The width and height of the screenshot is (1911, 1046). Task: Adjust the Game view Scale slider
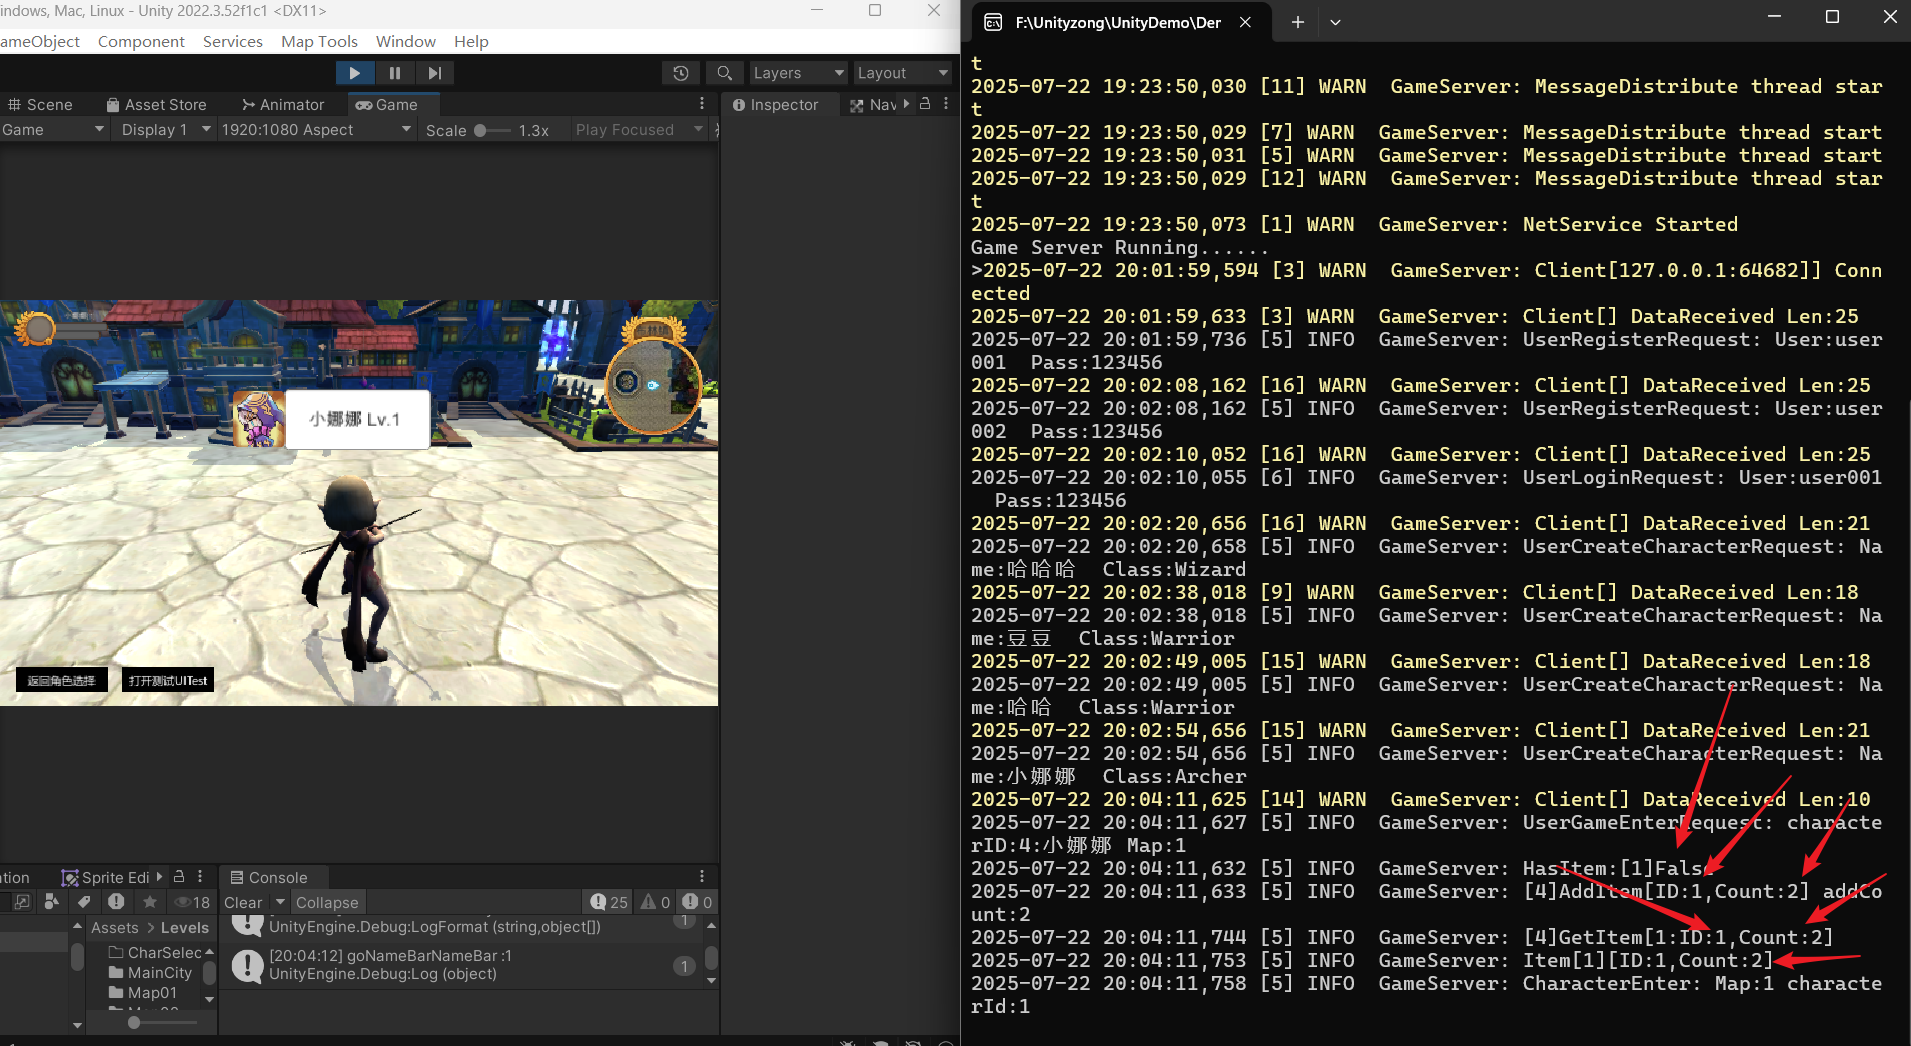pos(481,130)
